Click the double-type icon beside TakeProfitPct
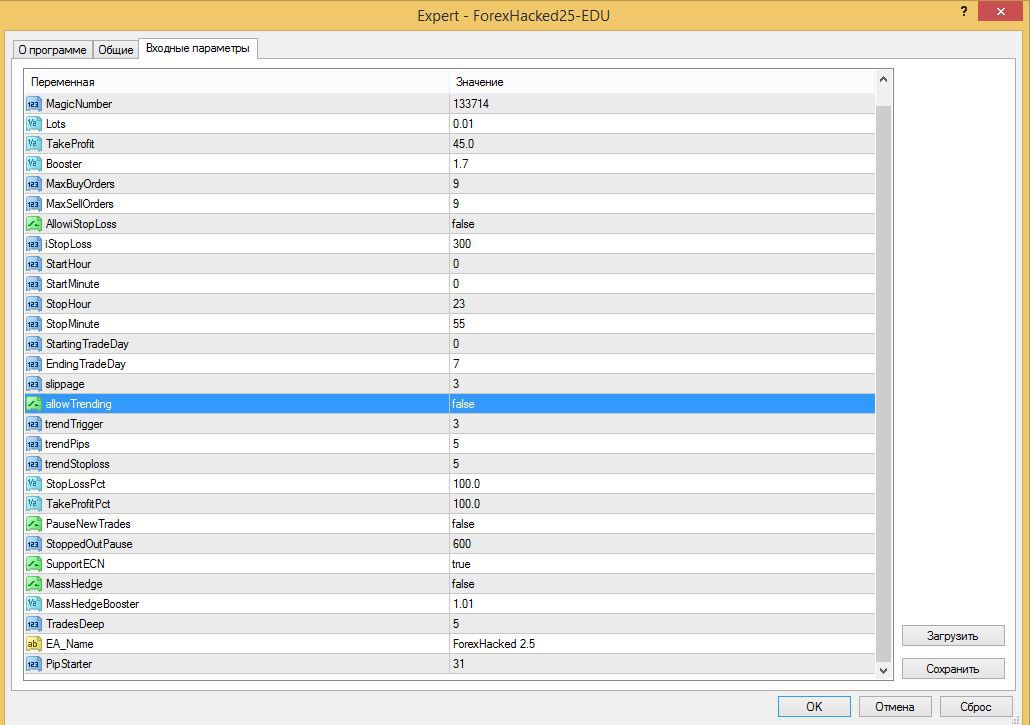 (34, 504)
